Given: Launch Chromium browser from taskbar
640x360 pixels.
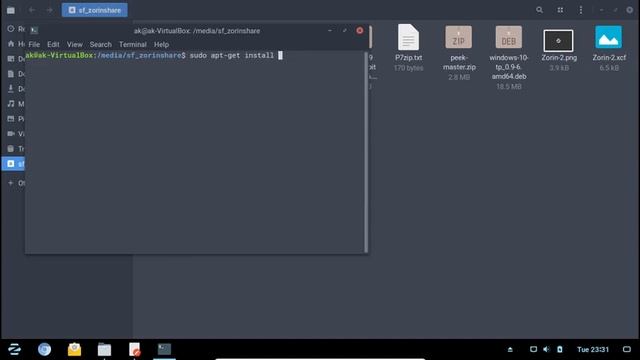Looking at the screenshot, I should (x=44, y=349).
